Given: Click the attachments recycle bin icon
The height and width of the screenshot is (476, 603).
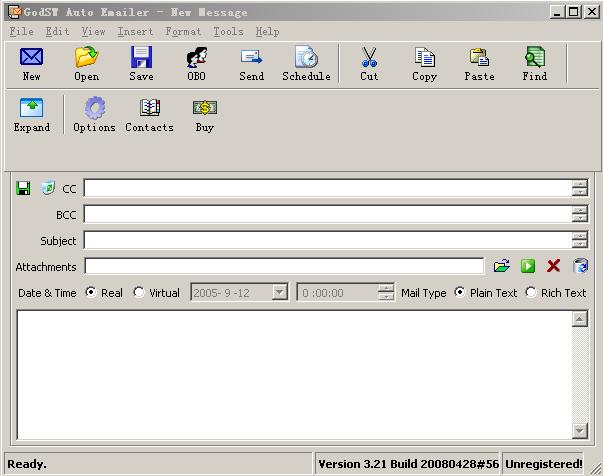Looking at the screenshot, I should [580, 266].
